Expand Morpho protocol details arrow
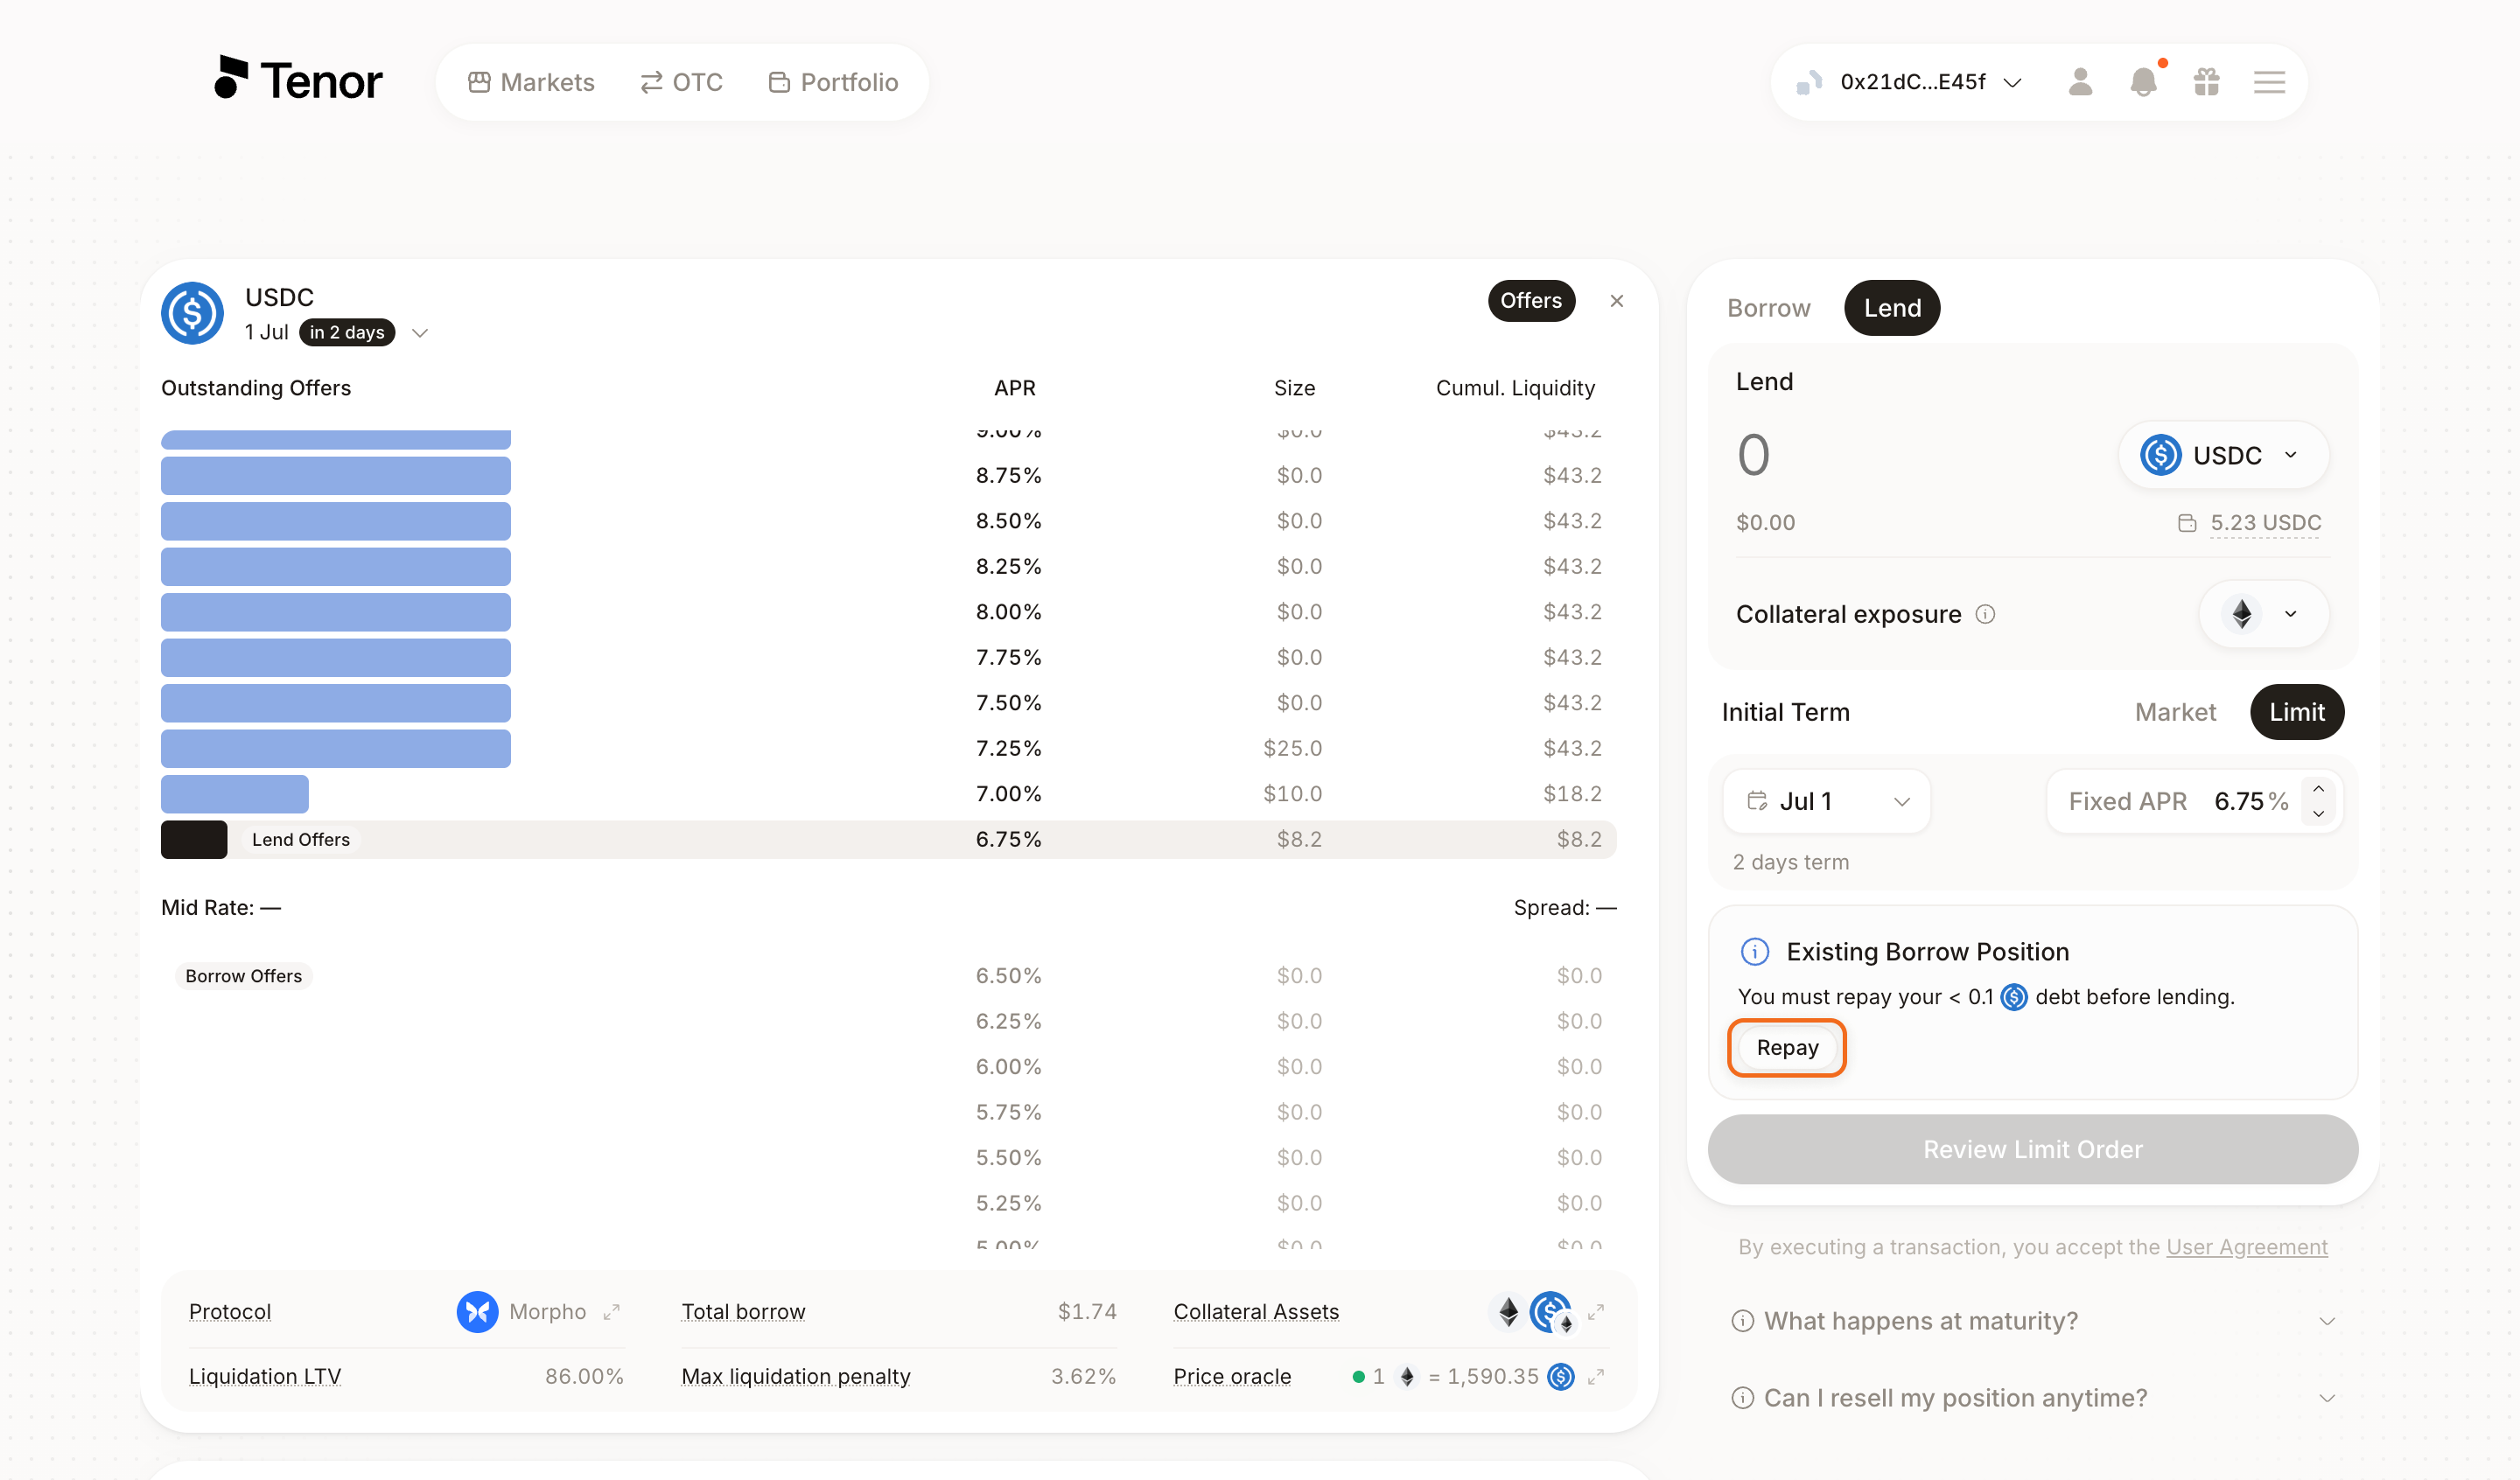 pyautogui.click(x=611, y=1311)
